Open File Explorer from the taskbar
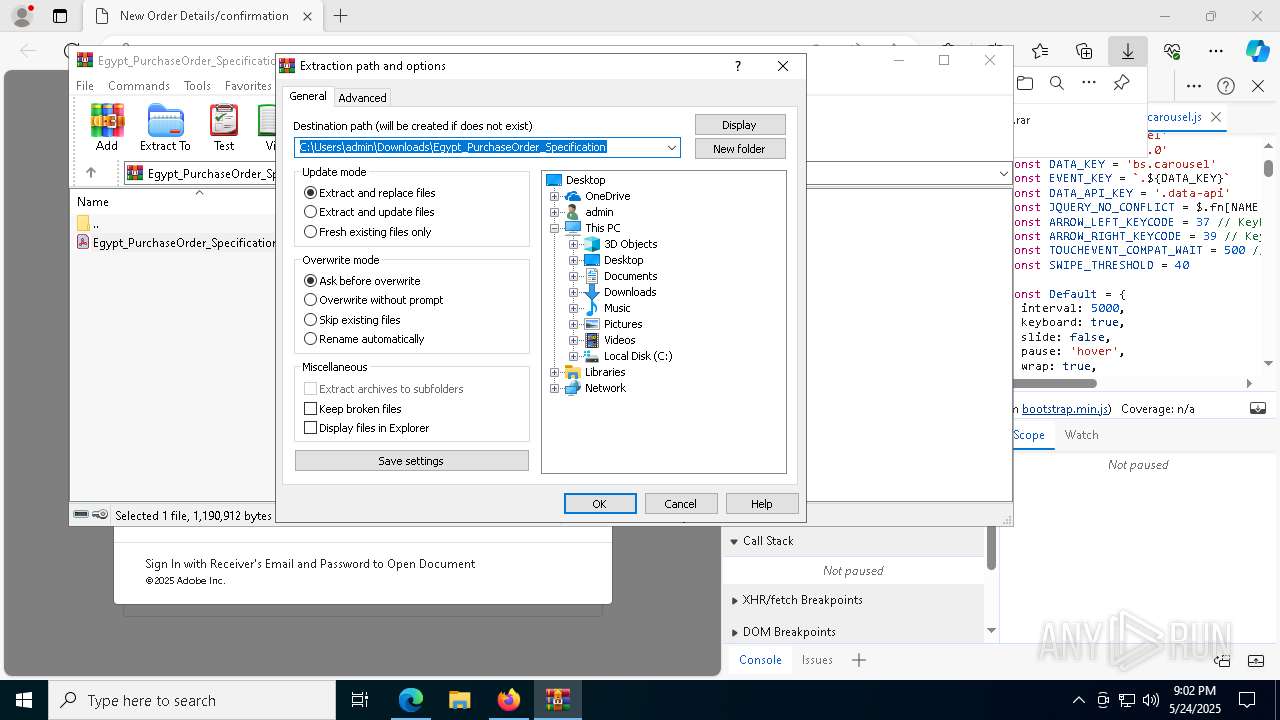The width and height of the screenshot is (1280, 720). click(459, 700)
